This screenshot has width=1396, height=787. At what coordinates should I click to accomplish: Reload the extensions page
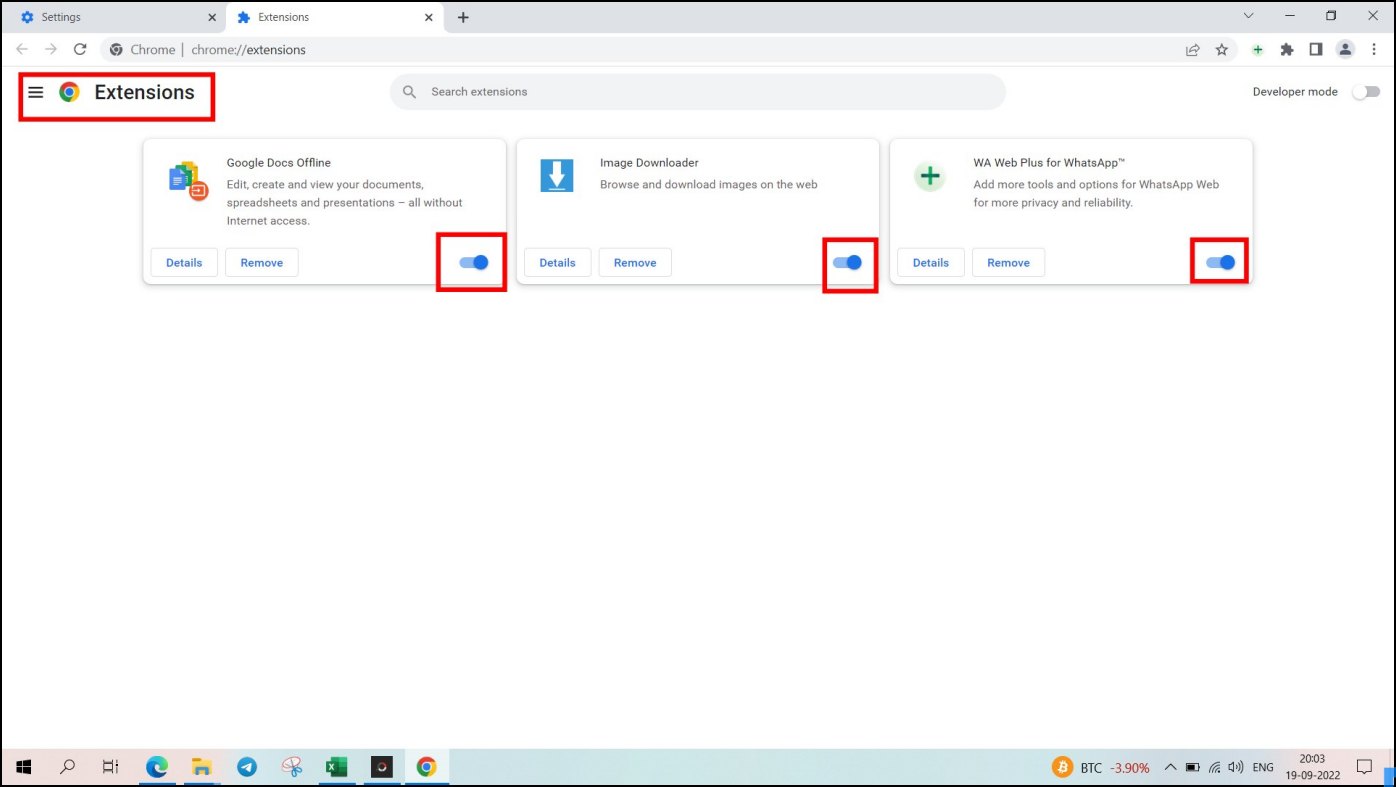click(x=80, y=49)
